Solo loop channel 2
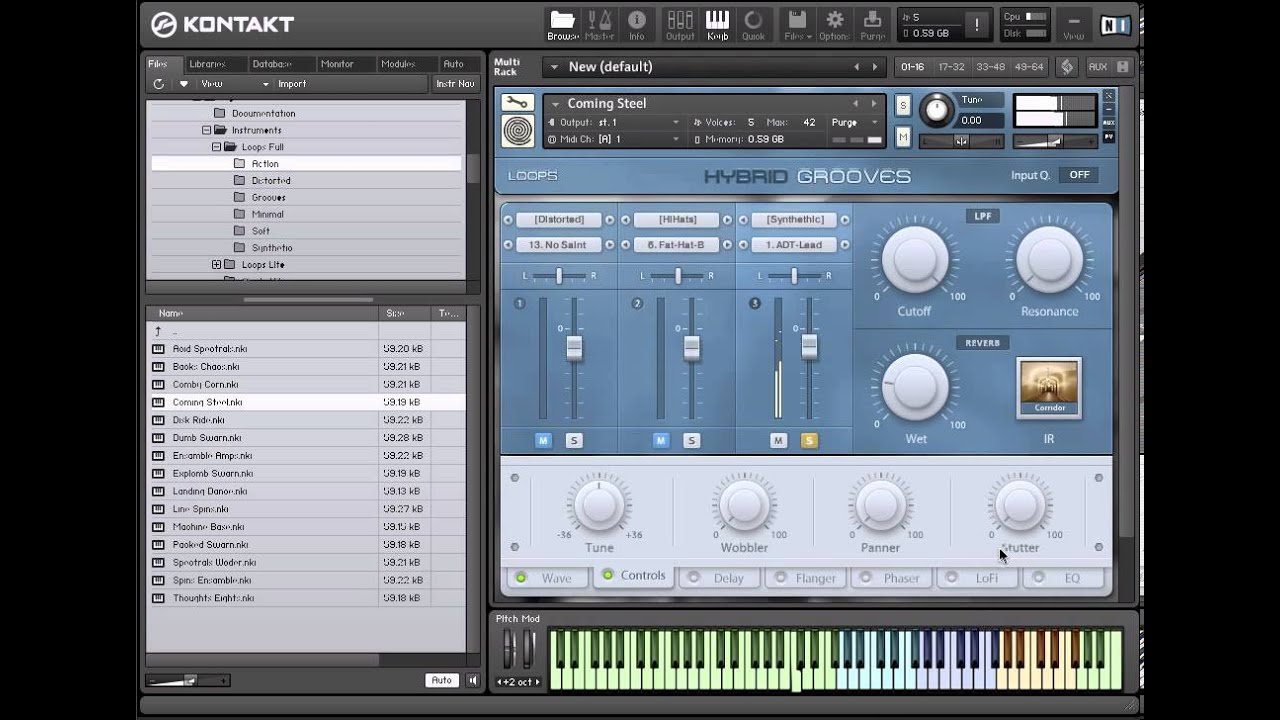Viewport: 1280px width, 720px height. click(x=691, y=440)
